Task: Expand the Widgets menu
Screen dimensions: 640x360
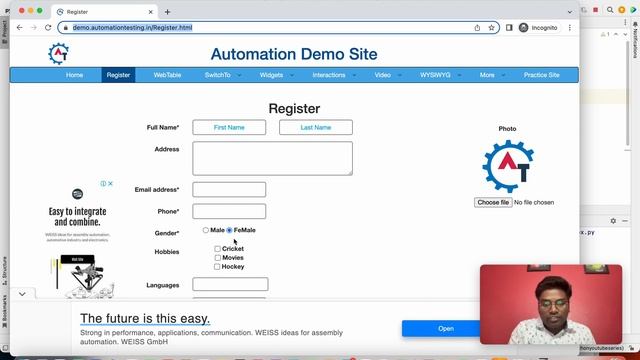Action: (x=276, y=75)
